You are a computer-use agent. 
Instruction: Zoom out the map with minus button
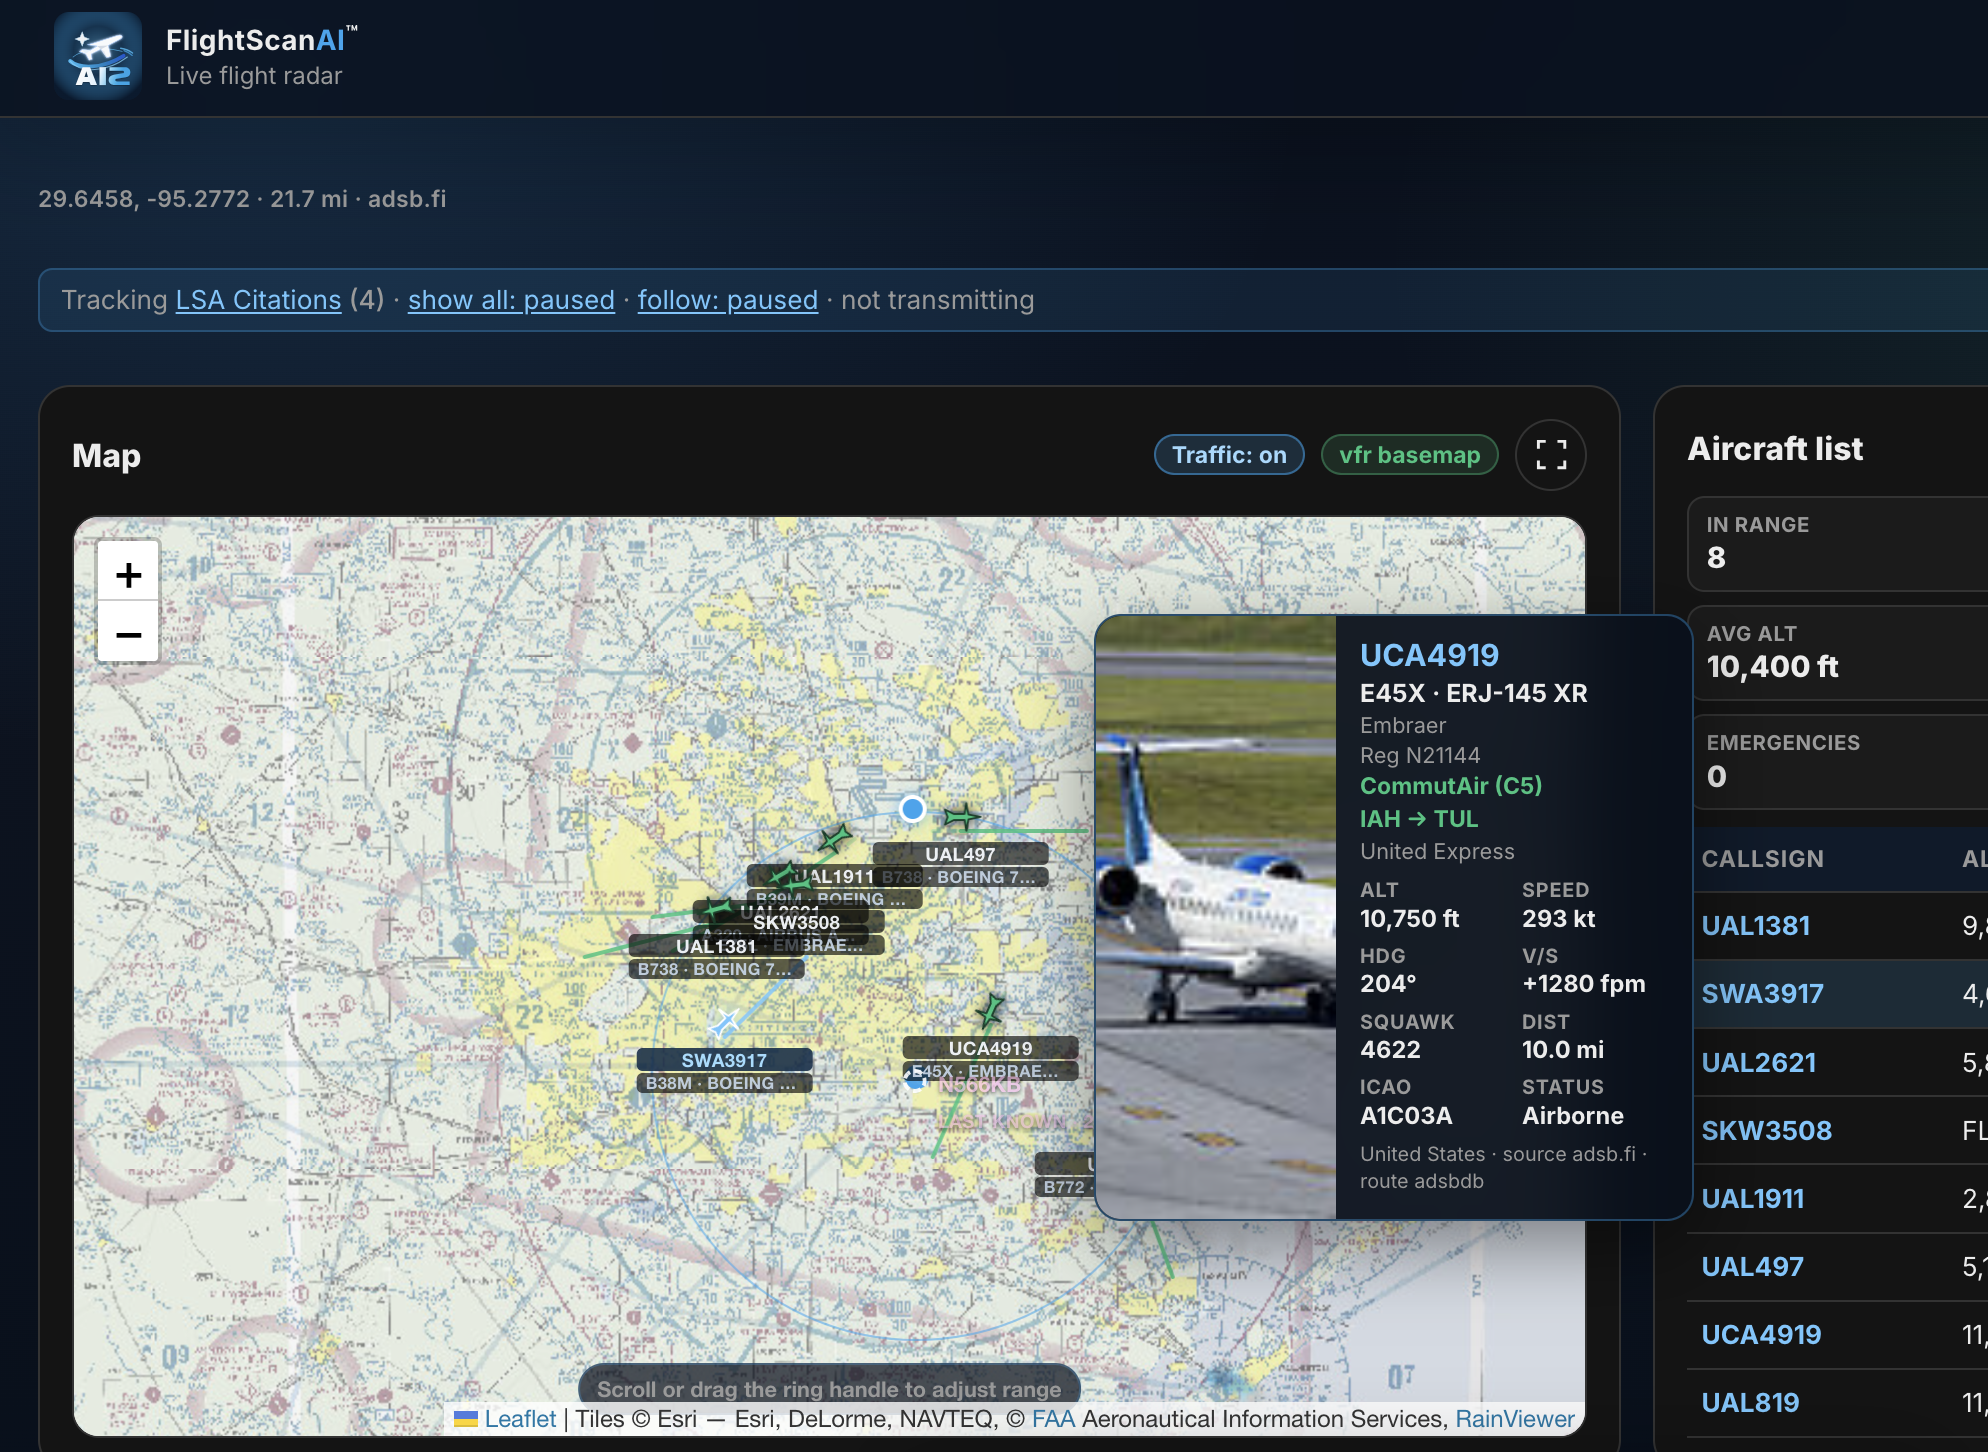click(x=128, y=634)
